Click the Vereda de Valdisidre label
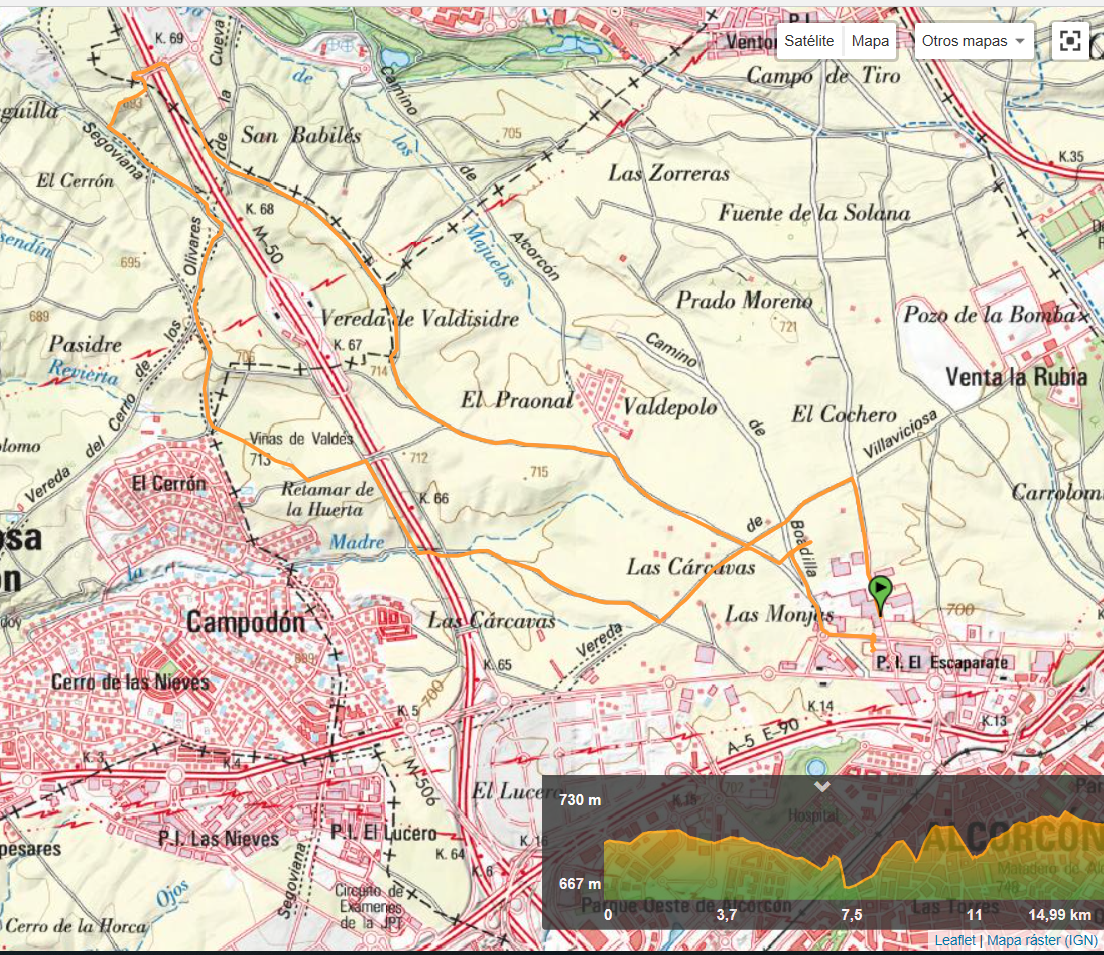The image size is (1104, 955). (420, 318)
